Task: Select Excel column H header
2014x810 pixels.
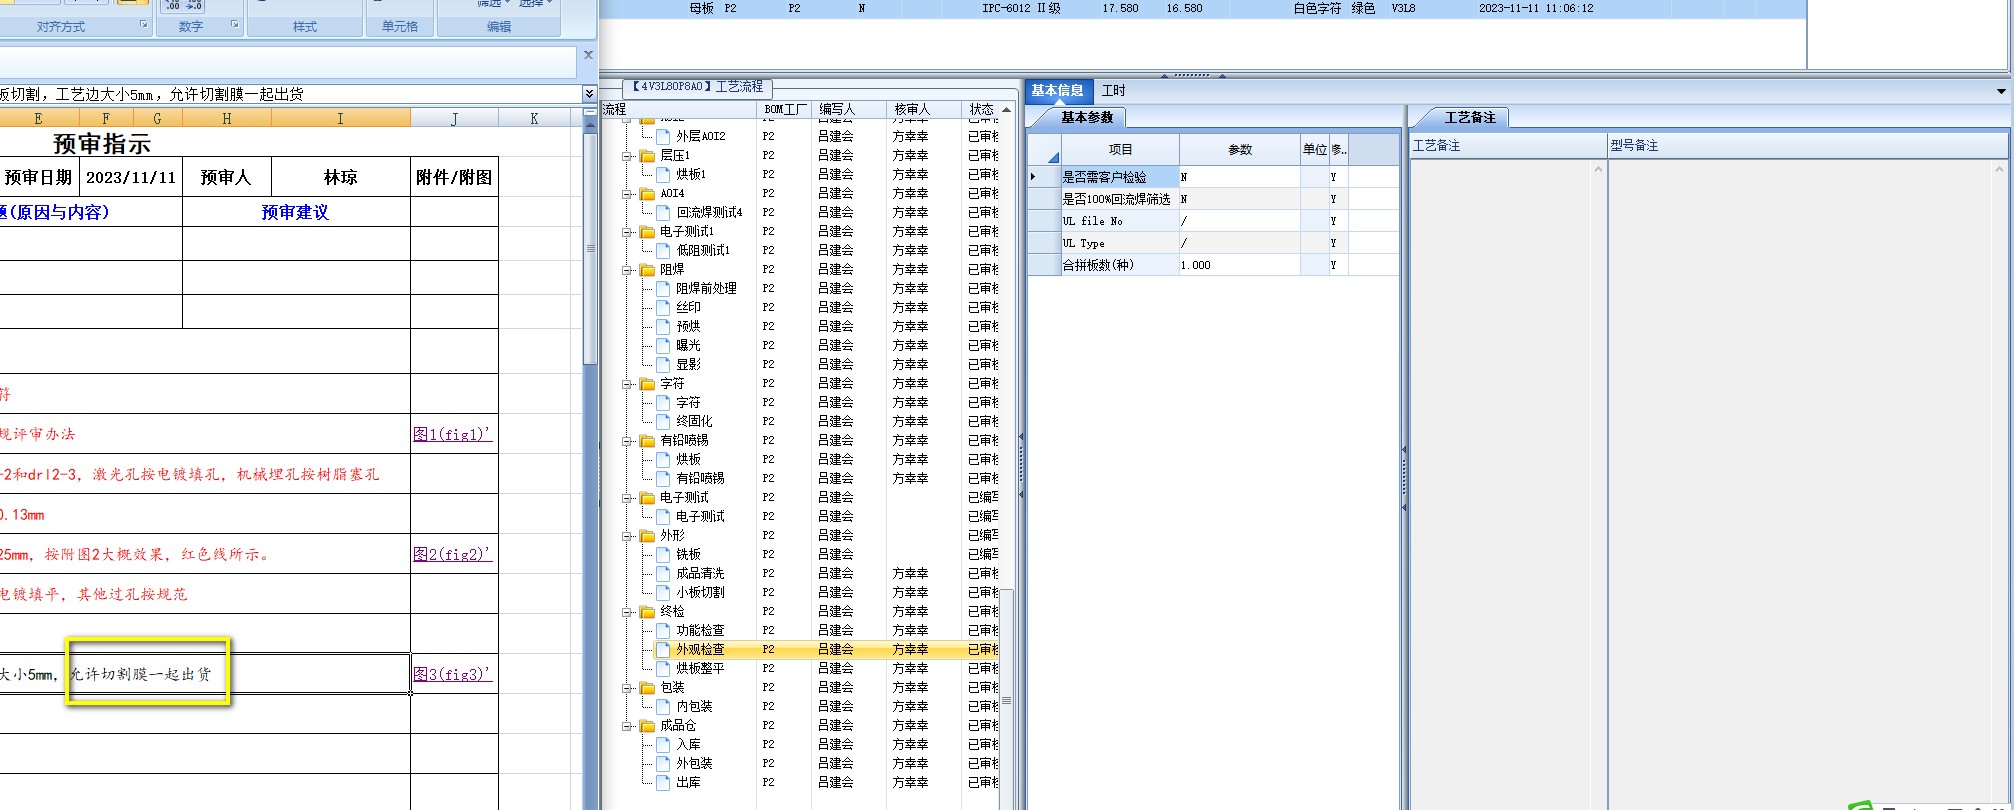Action: pyautogui.click(x=227, y=118)
